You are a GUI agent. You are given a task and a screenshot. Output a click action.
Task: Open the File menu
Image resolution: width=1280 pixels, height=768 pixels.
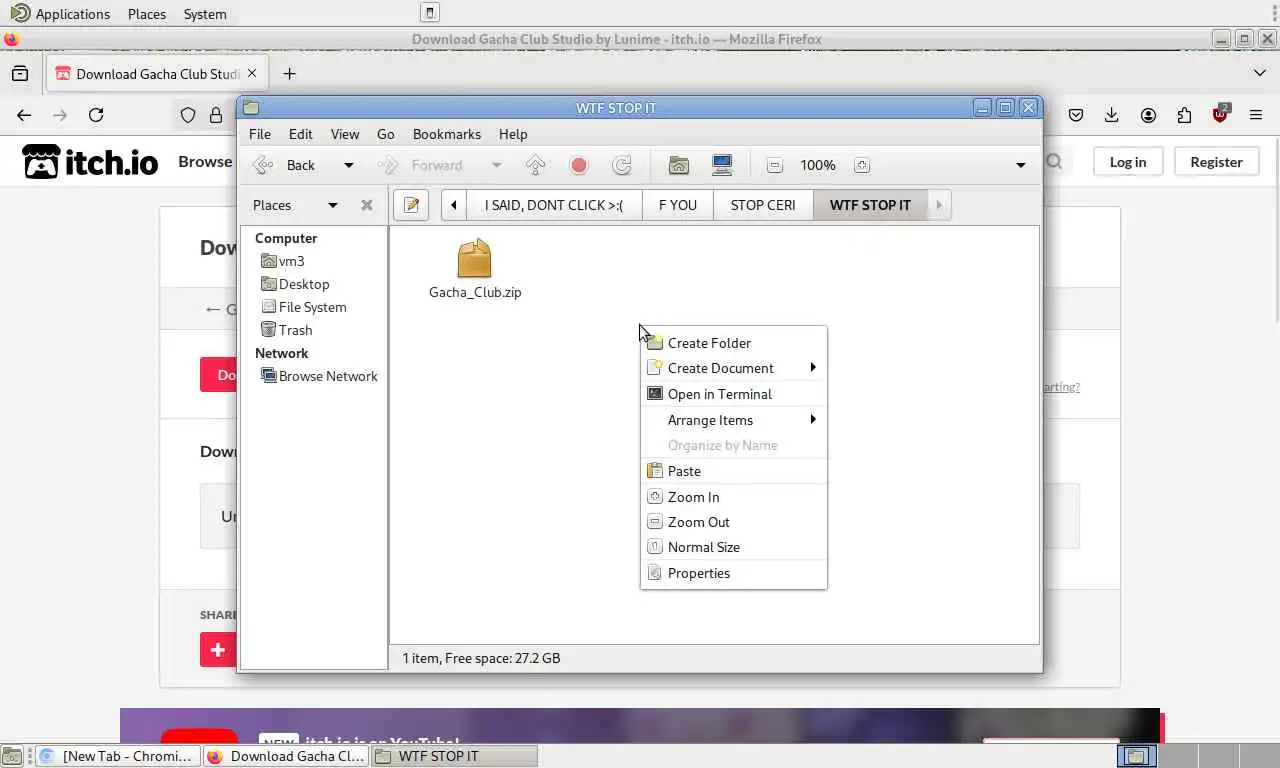tap(260, 134)
